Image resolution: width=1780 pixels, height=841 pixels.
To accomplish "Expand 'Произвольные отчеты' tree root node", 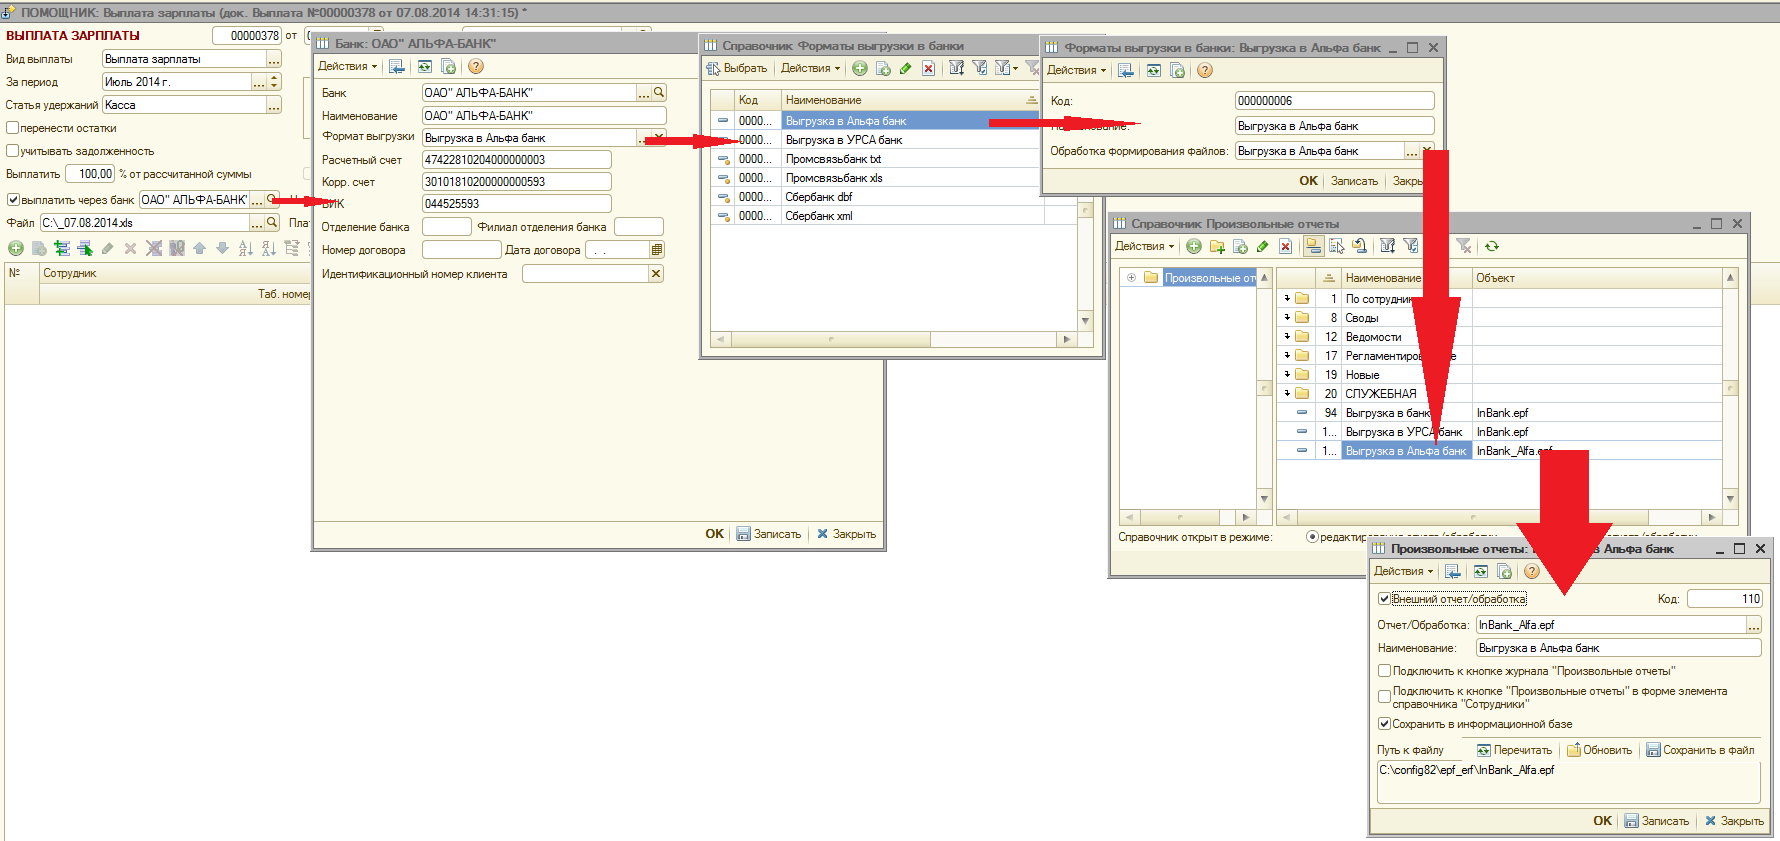I will [1131, 278].
